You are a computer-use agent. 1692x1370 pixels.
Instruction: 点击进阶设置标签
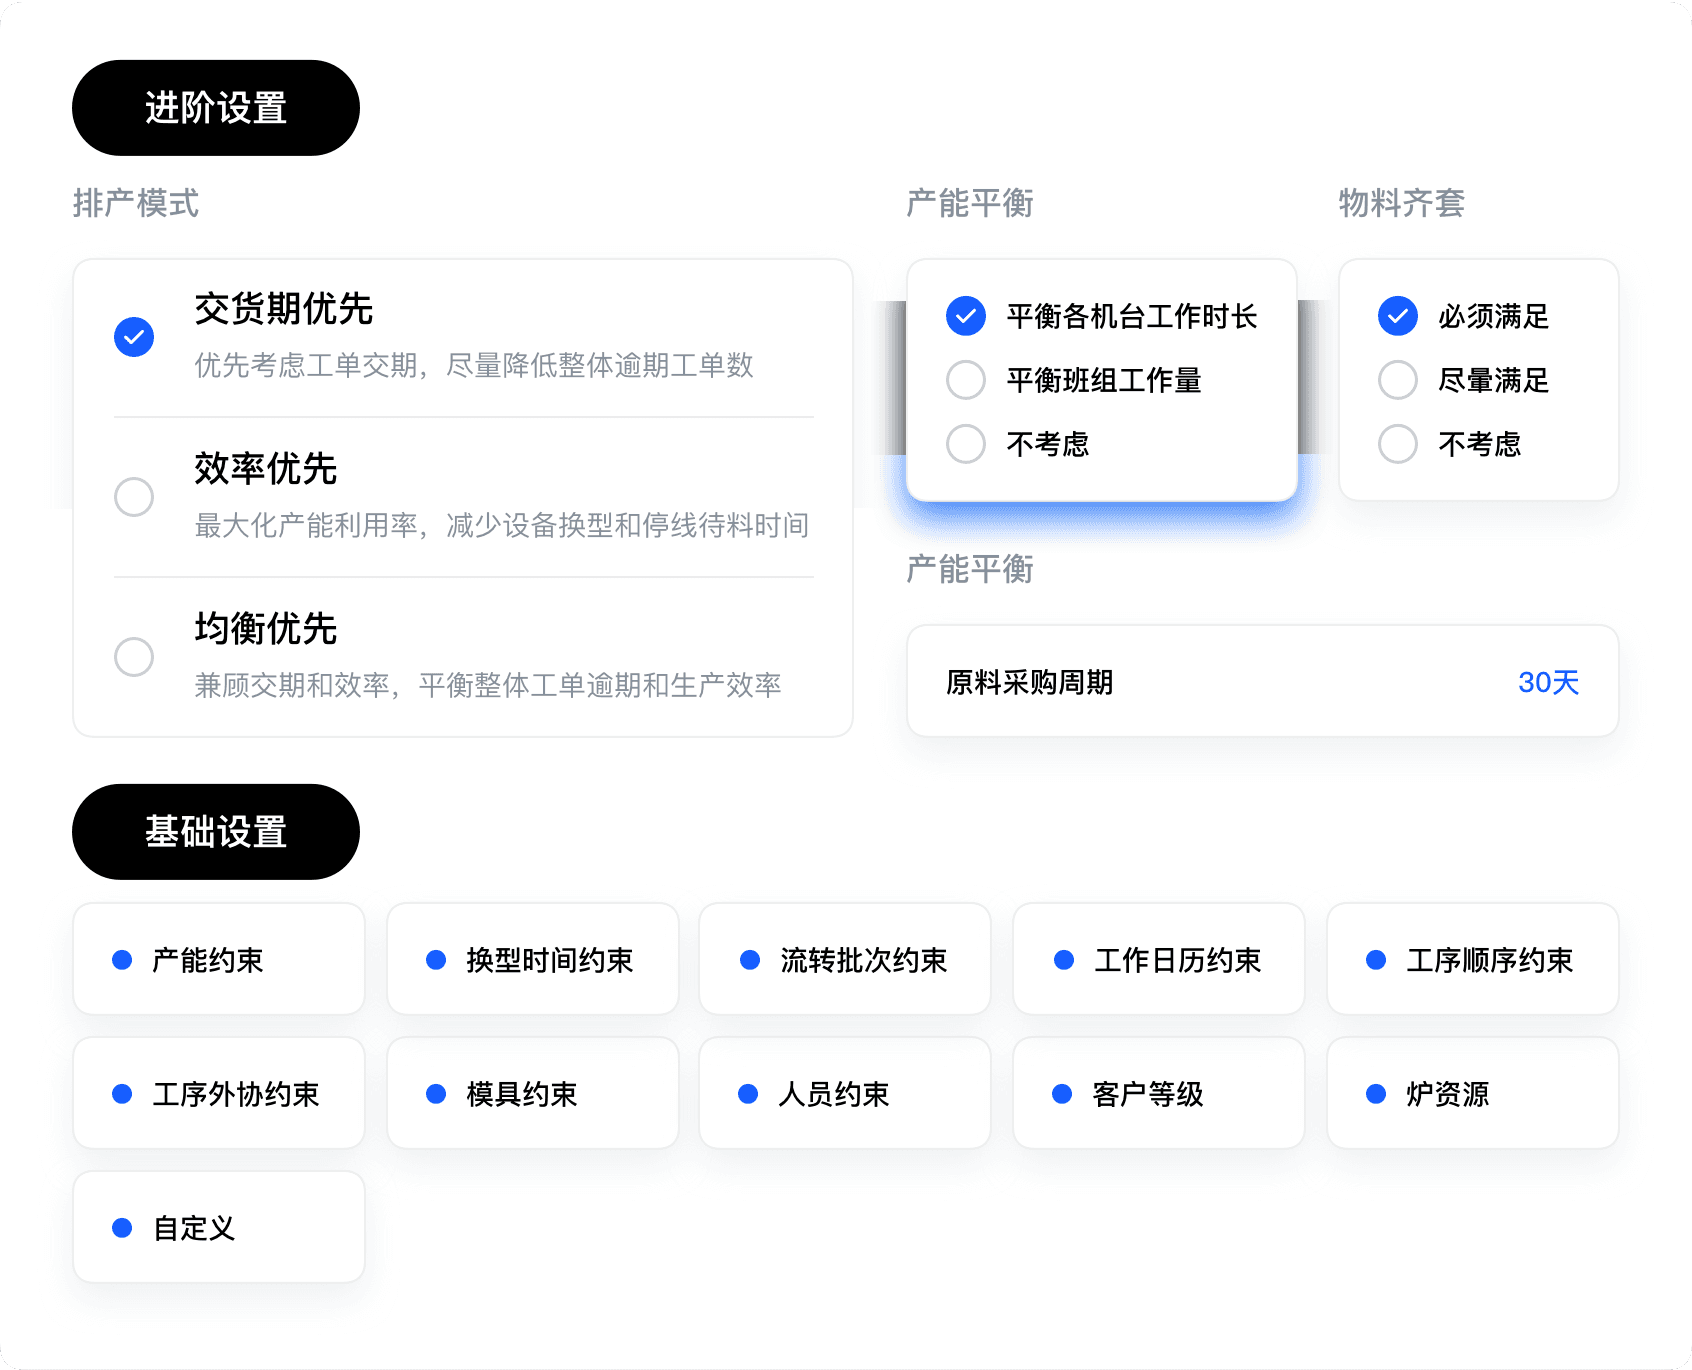[x=215, y=107]
